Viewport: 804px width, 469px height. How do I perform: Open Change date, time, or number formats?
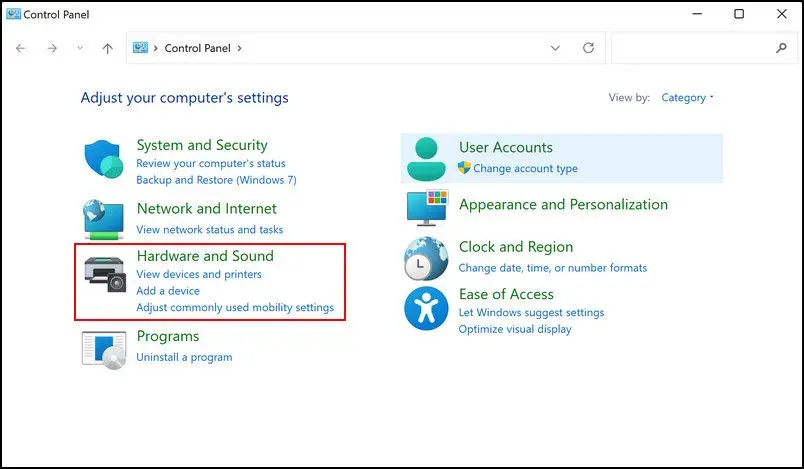553,268
